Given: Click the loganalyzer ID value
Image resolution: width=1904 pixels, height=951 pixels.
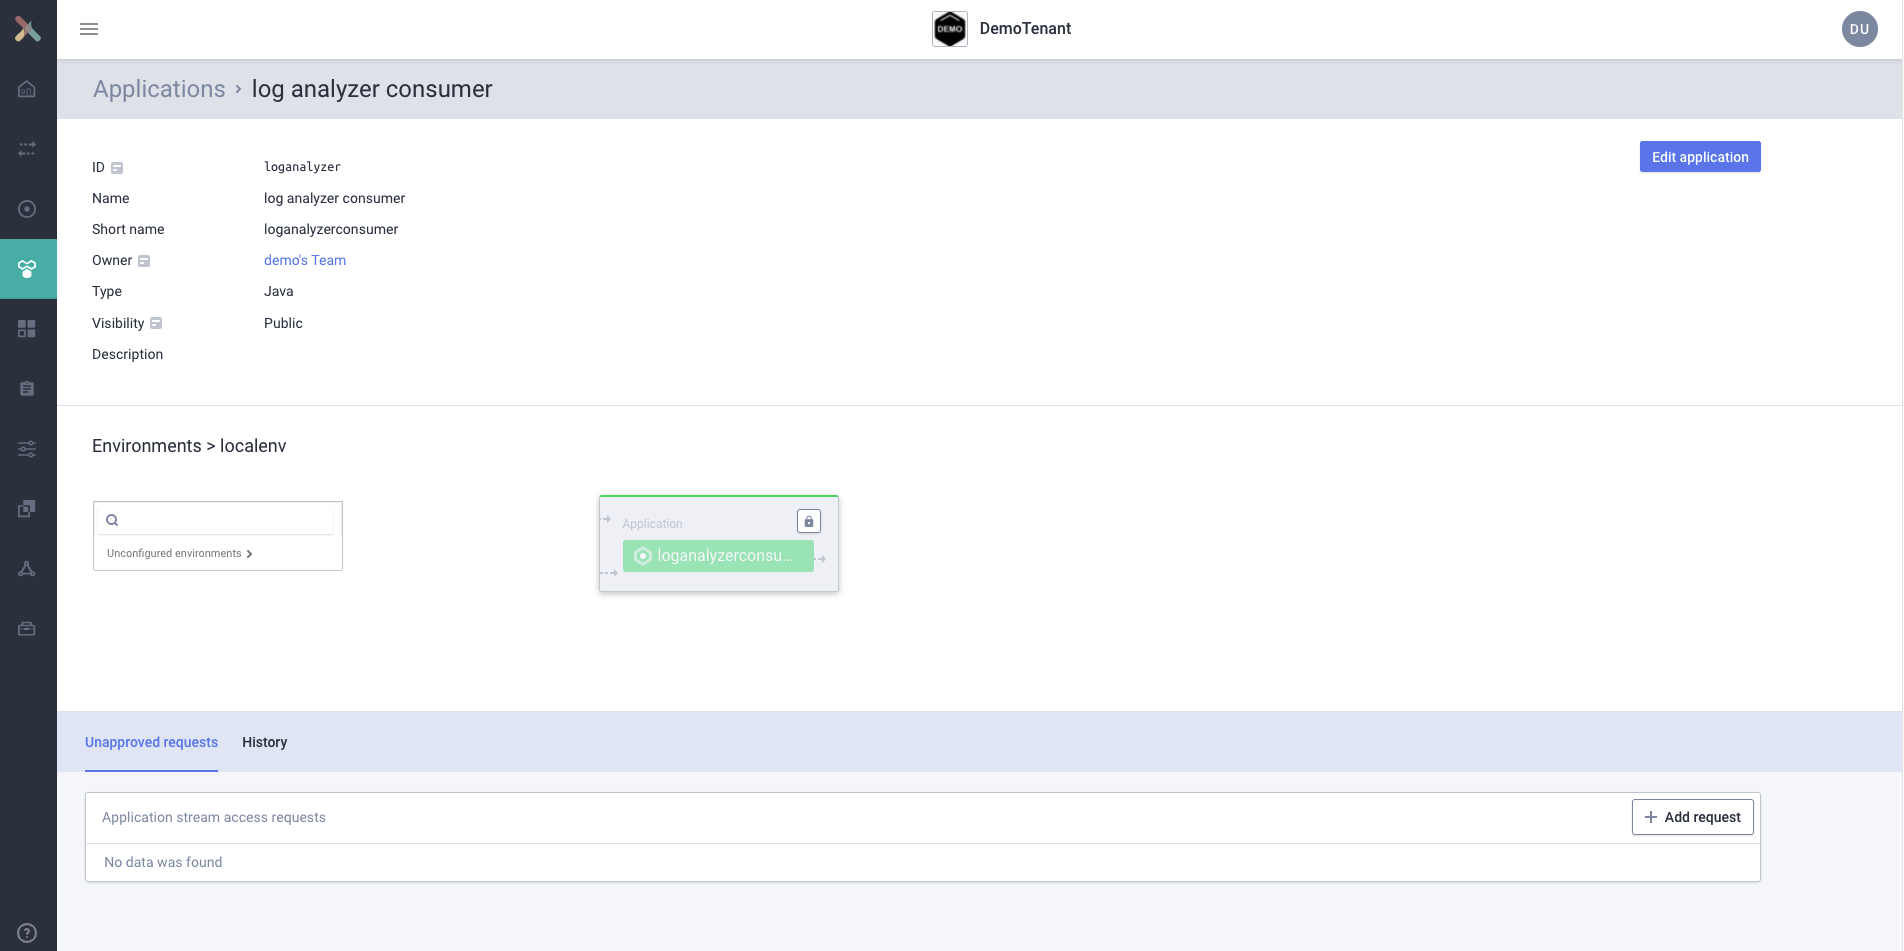Looking at the screenshot, I should click(x=302, y=167).
